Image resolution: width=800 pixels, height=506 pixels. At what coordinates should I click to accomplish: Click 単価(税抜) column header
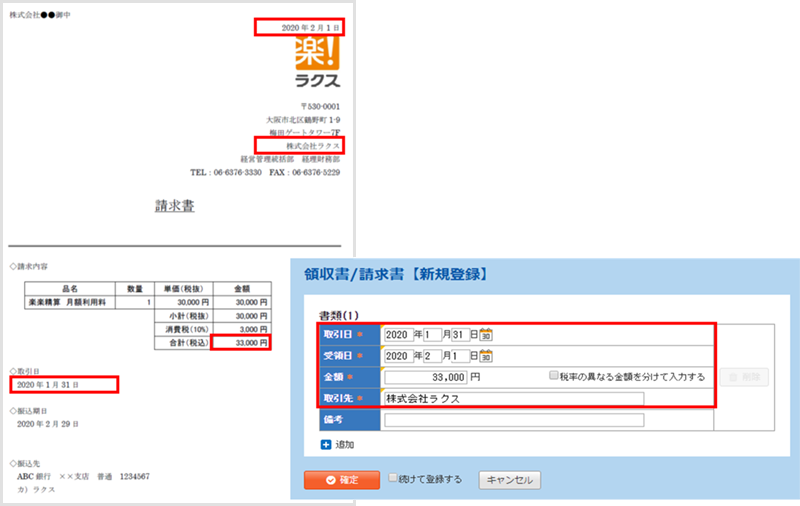184,289
